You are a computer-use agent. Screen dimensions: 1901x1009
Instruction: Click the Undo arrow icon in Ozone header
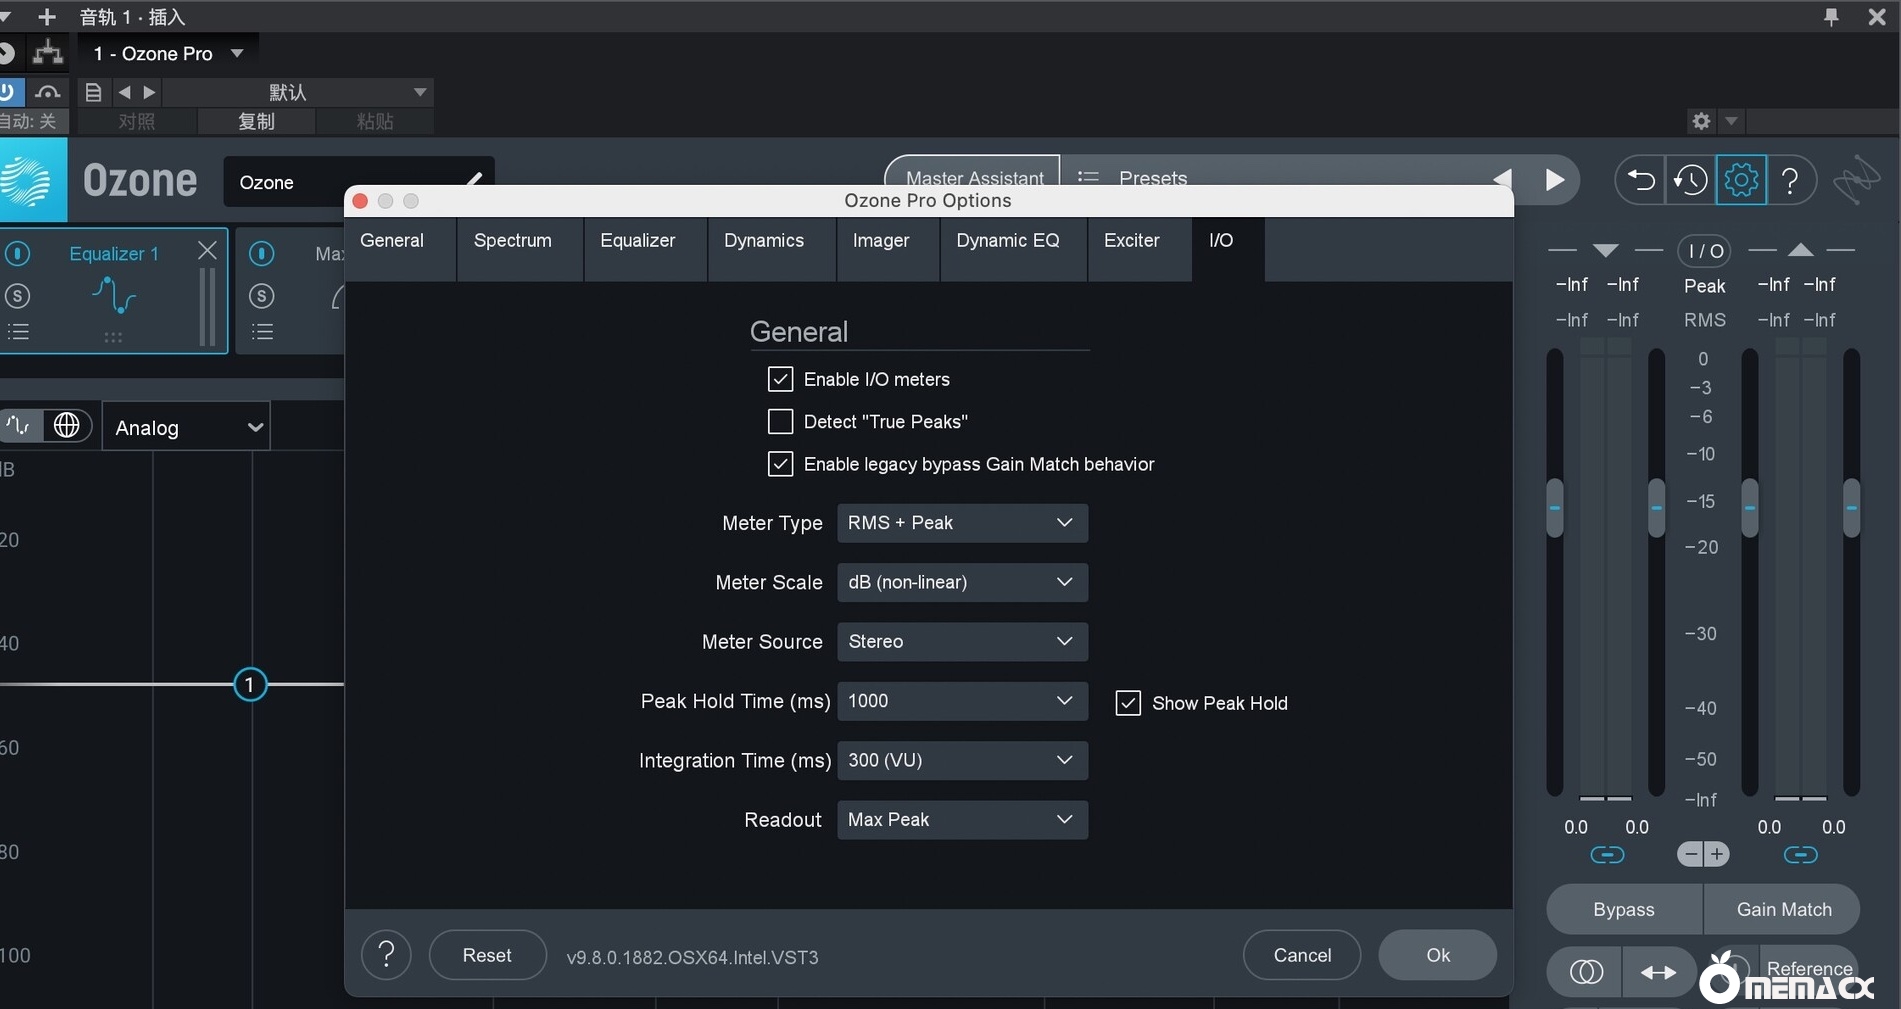point(1640,180)
